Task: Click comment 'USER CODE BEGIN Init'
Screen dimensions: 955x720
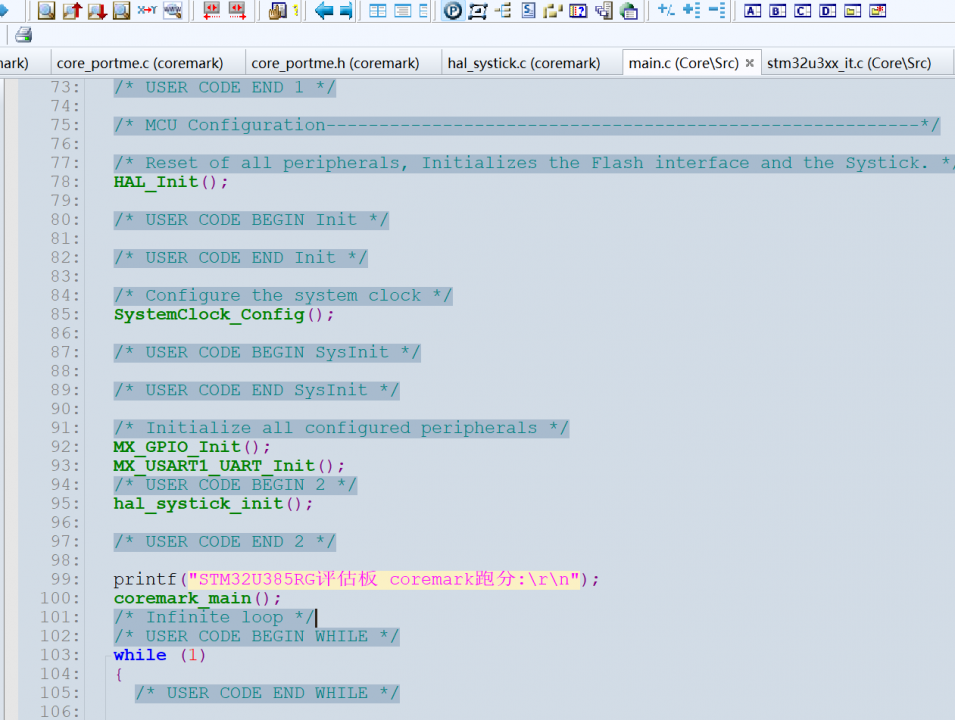Action: [x=251, y=220]
